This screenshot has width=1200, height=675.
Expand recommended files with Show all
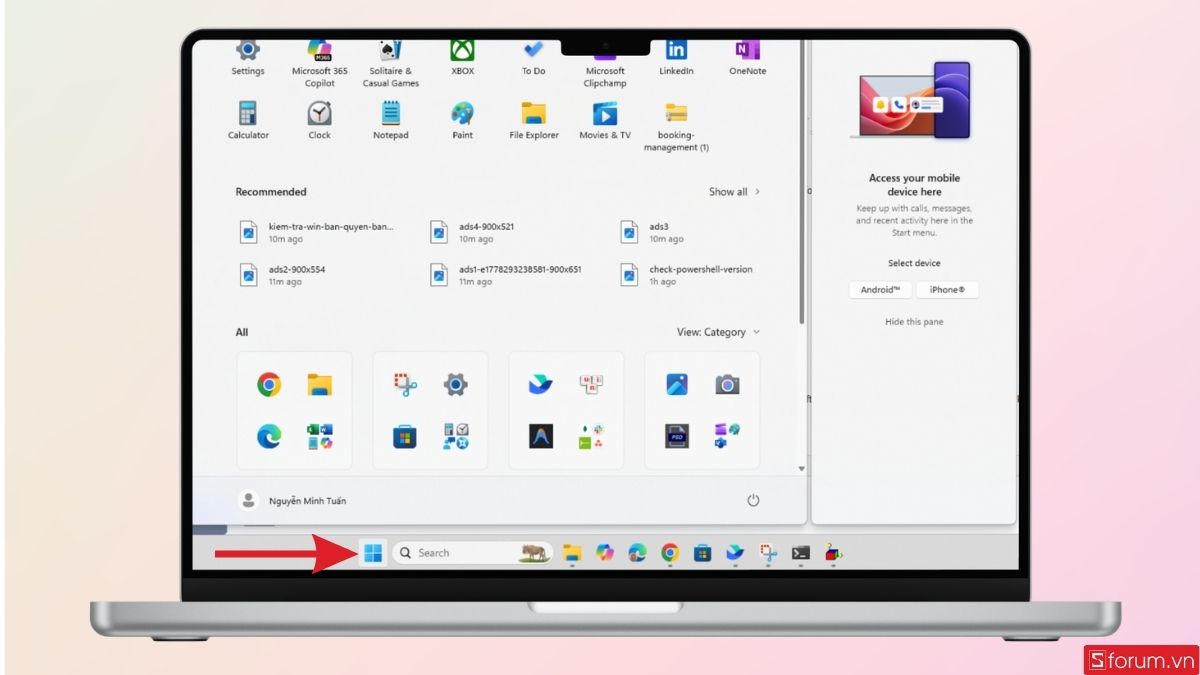coord(735,192)
